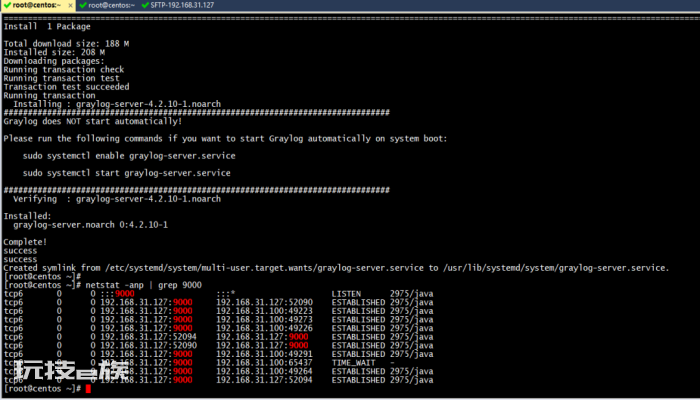The height and width of the screenshot is (400, 700).
Task: Click the ":::9000" local address entry
Action: [117, 294]
